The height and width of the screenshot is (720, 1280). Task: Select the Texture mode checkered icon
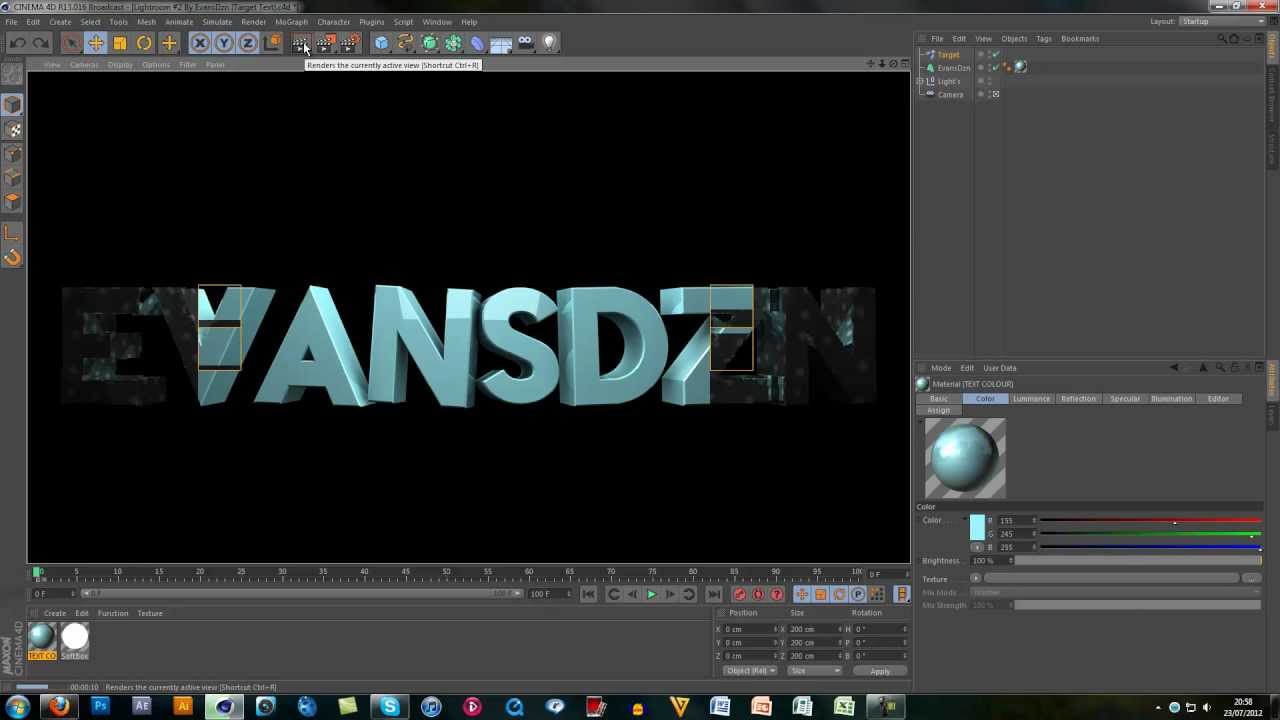click(12, 130)
